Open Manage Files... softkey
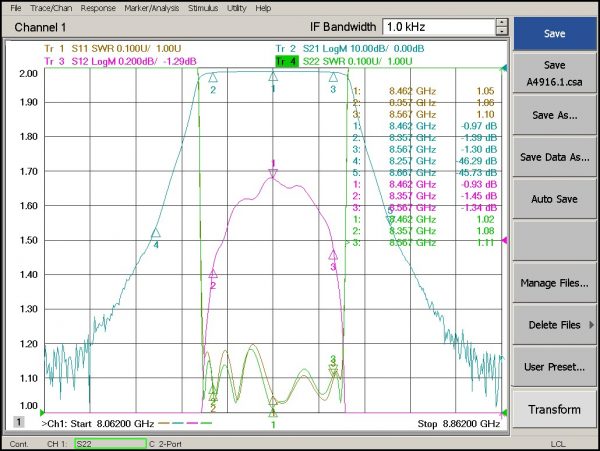This screenshot has height=451, width=600. tap(554, 283)
